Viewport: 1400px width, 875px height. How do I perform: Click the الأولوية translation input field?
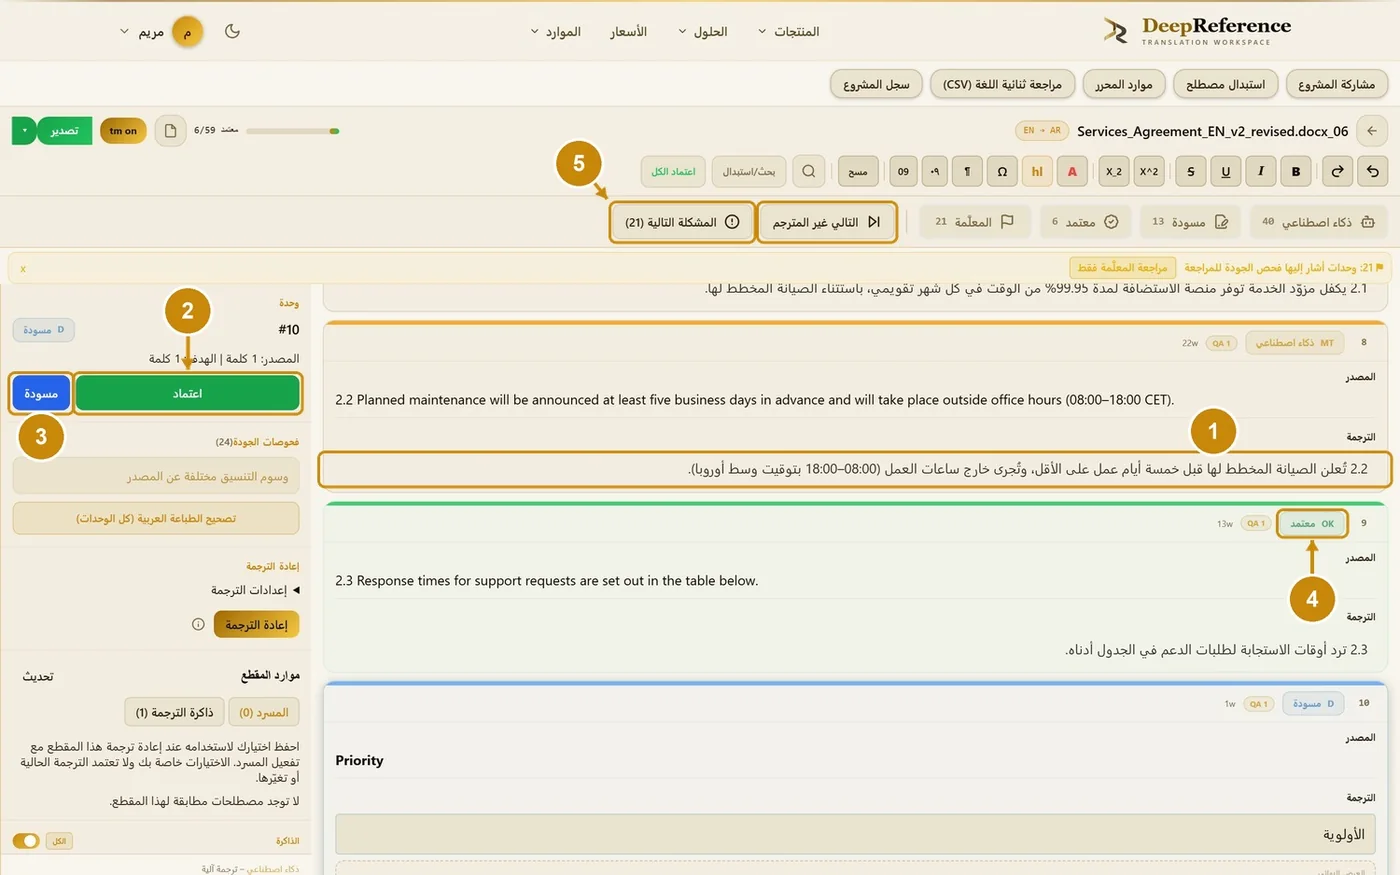(855, 834)
